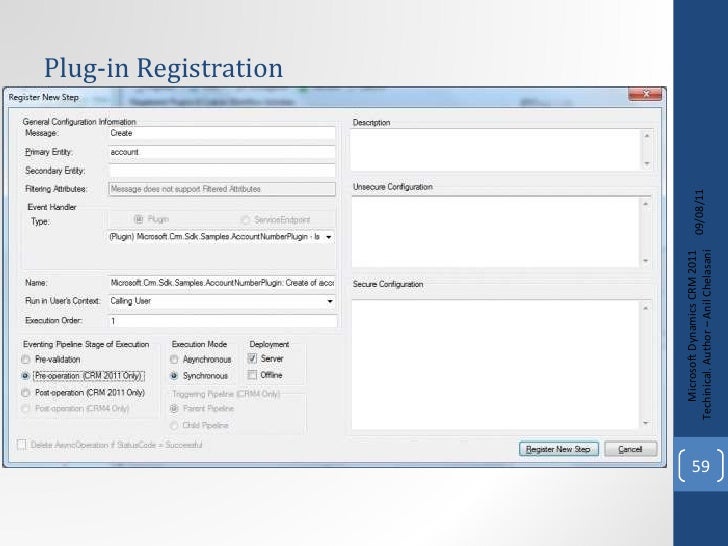
Task: Click Secure Configuration scrollbar down arrow
Action: click(645, 423)
